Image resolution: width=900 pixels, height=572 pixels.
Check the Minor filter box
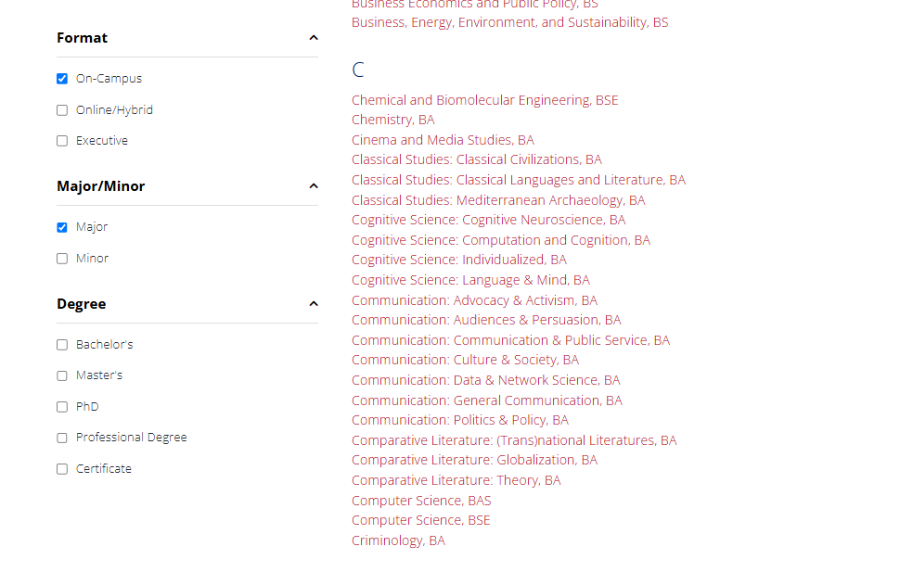pyautogui.click(x=62, y=259)
